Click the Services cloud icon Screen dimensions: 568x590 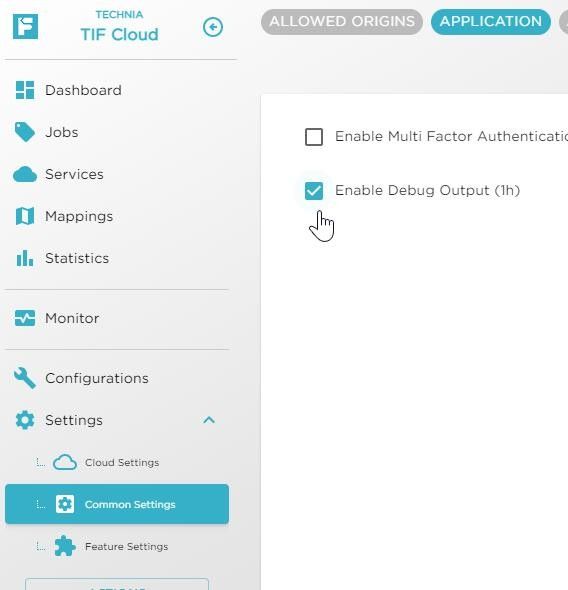pyautogui.click(x=25, y=174)
